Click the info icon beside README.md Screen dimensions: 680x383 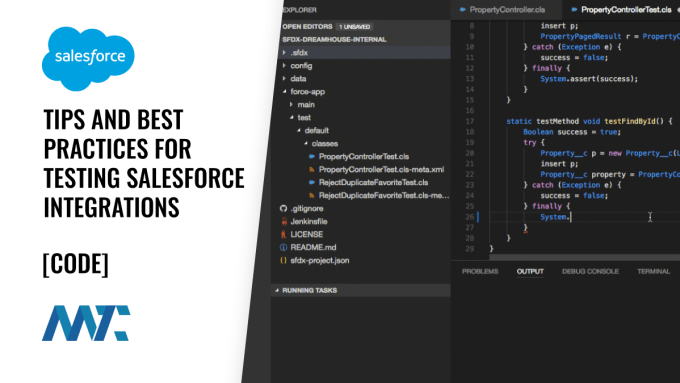click(x=284, y=248)
